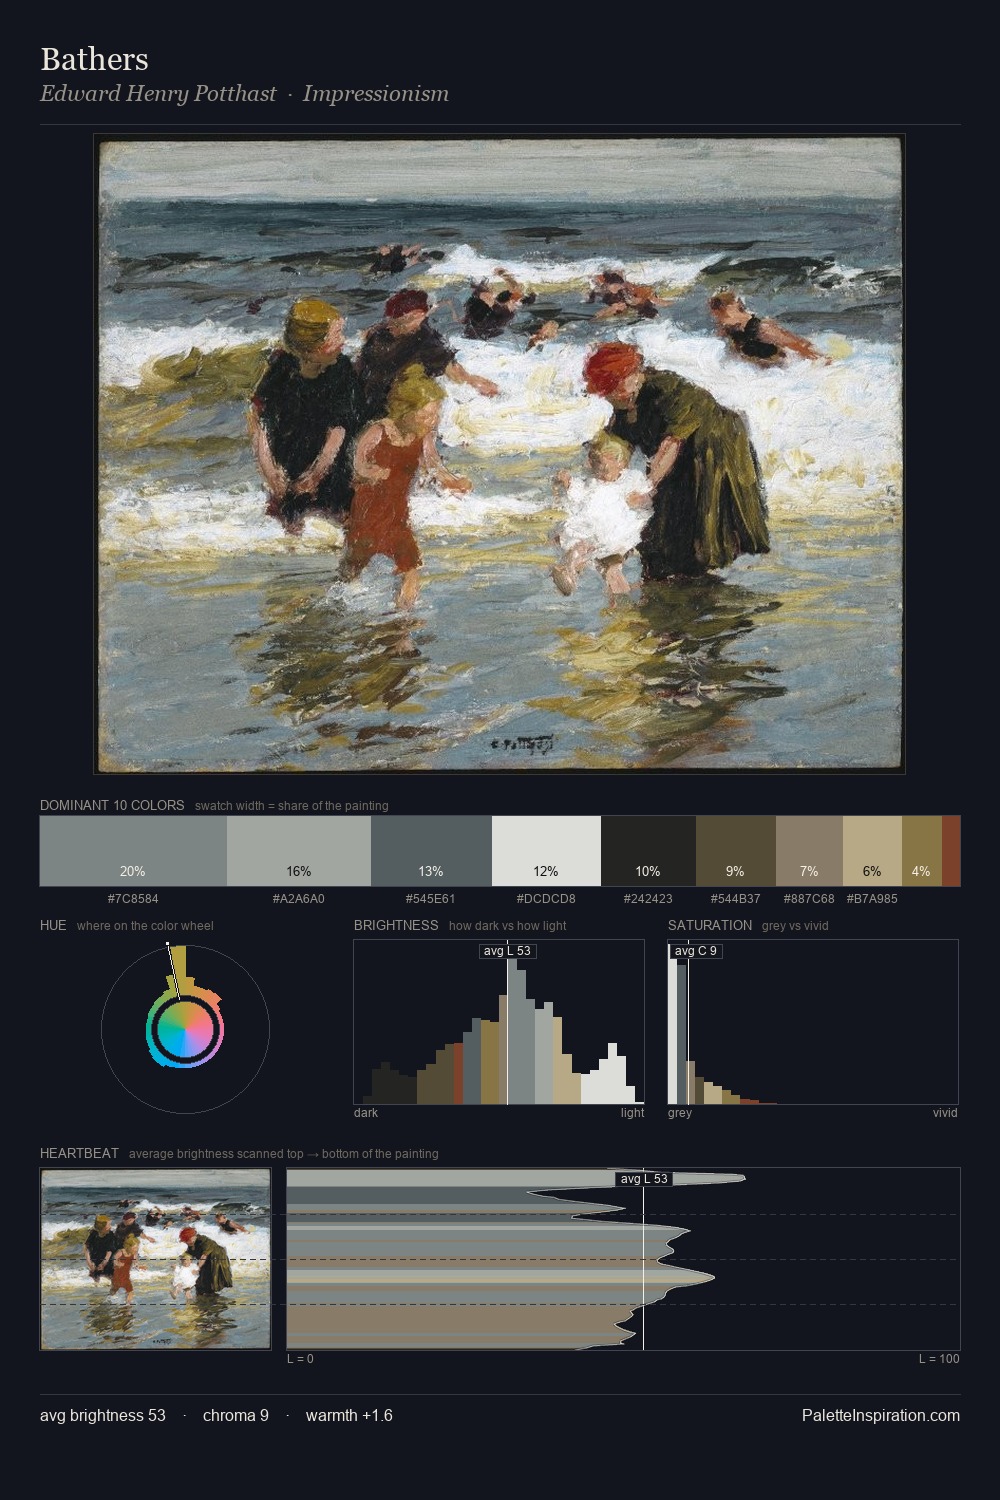1000x1500 pixels.
Task: Click the hex code #B7A985 label
Action: click(872, 898)
